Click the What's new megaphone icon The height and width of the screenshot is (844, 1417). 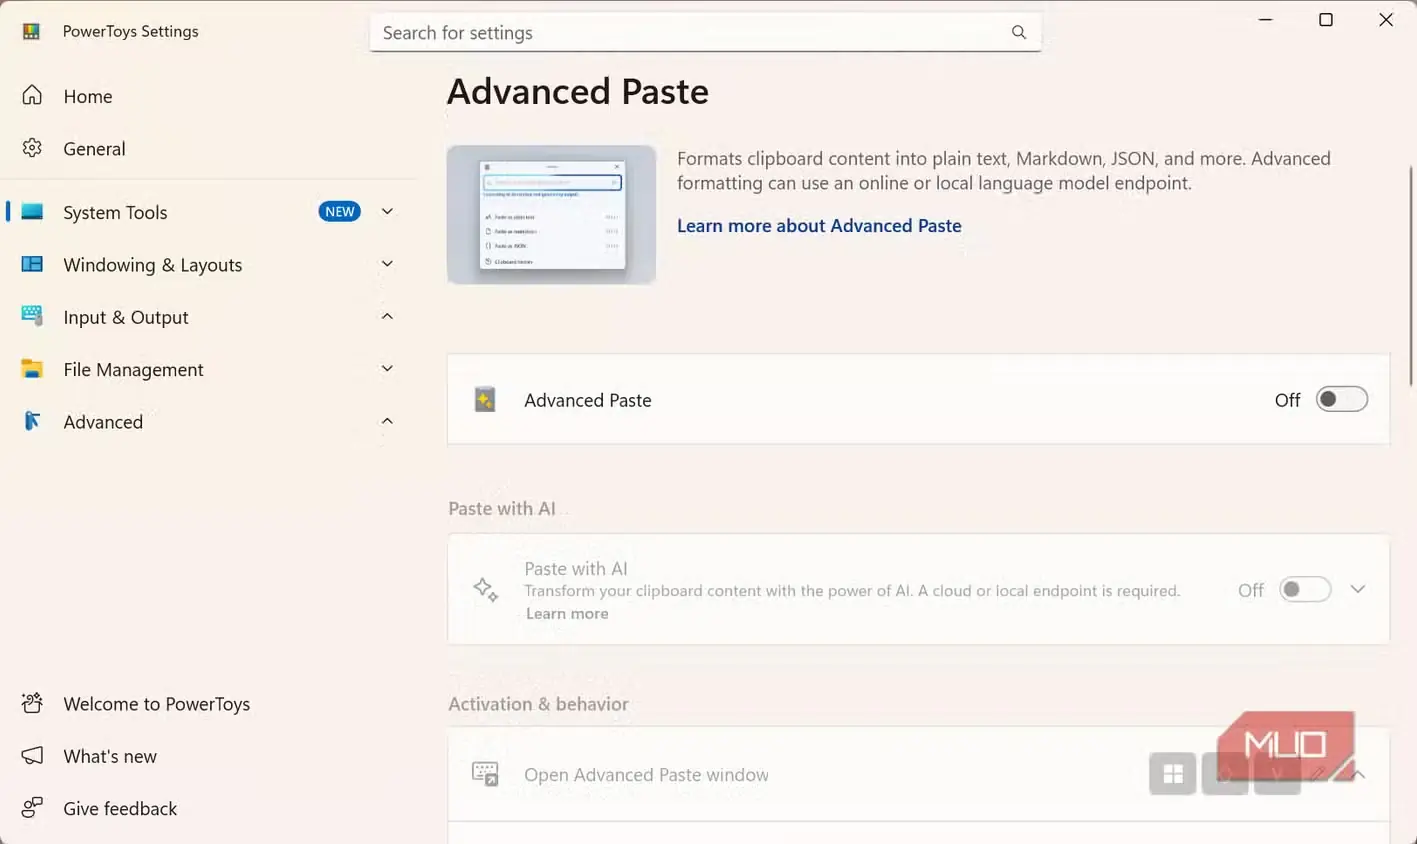[x=32, y=755]
